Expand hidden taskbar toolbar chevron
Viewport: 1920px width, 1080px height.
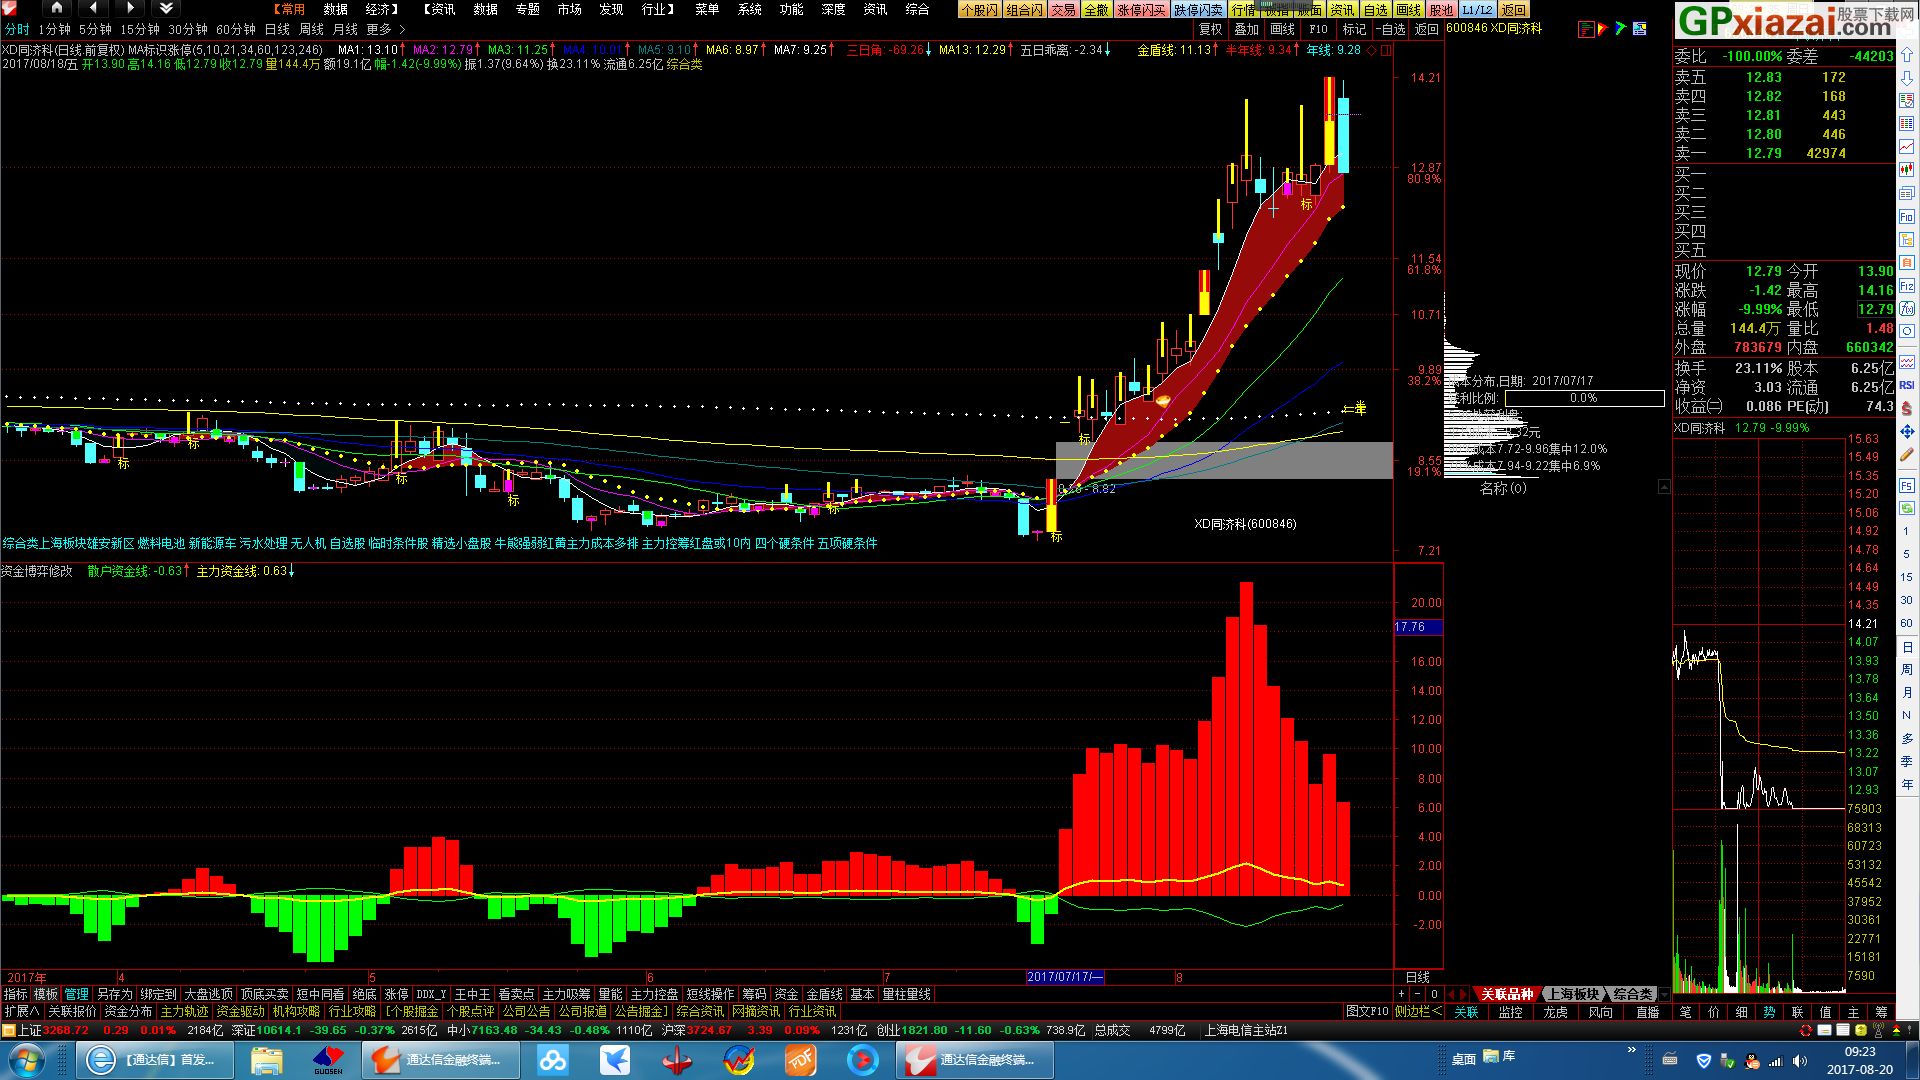pyautogui.click(x=1632, y=1049)
